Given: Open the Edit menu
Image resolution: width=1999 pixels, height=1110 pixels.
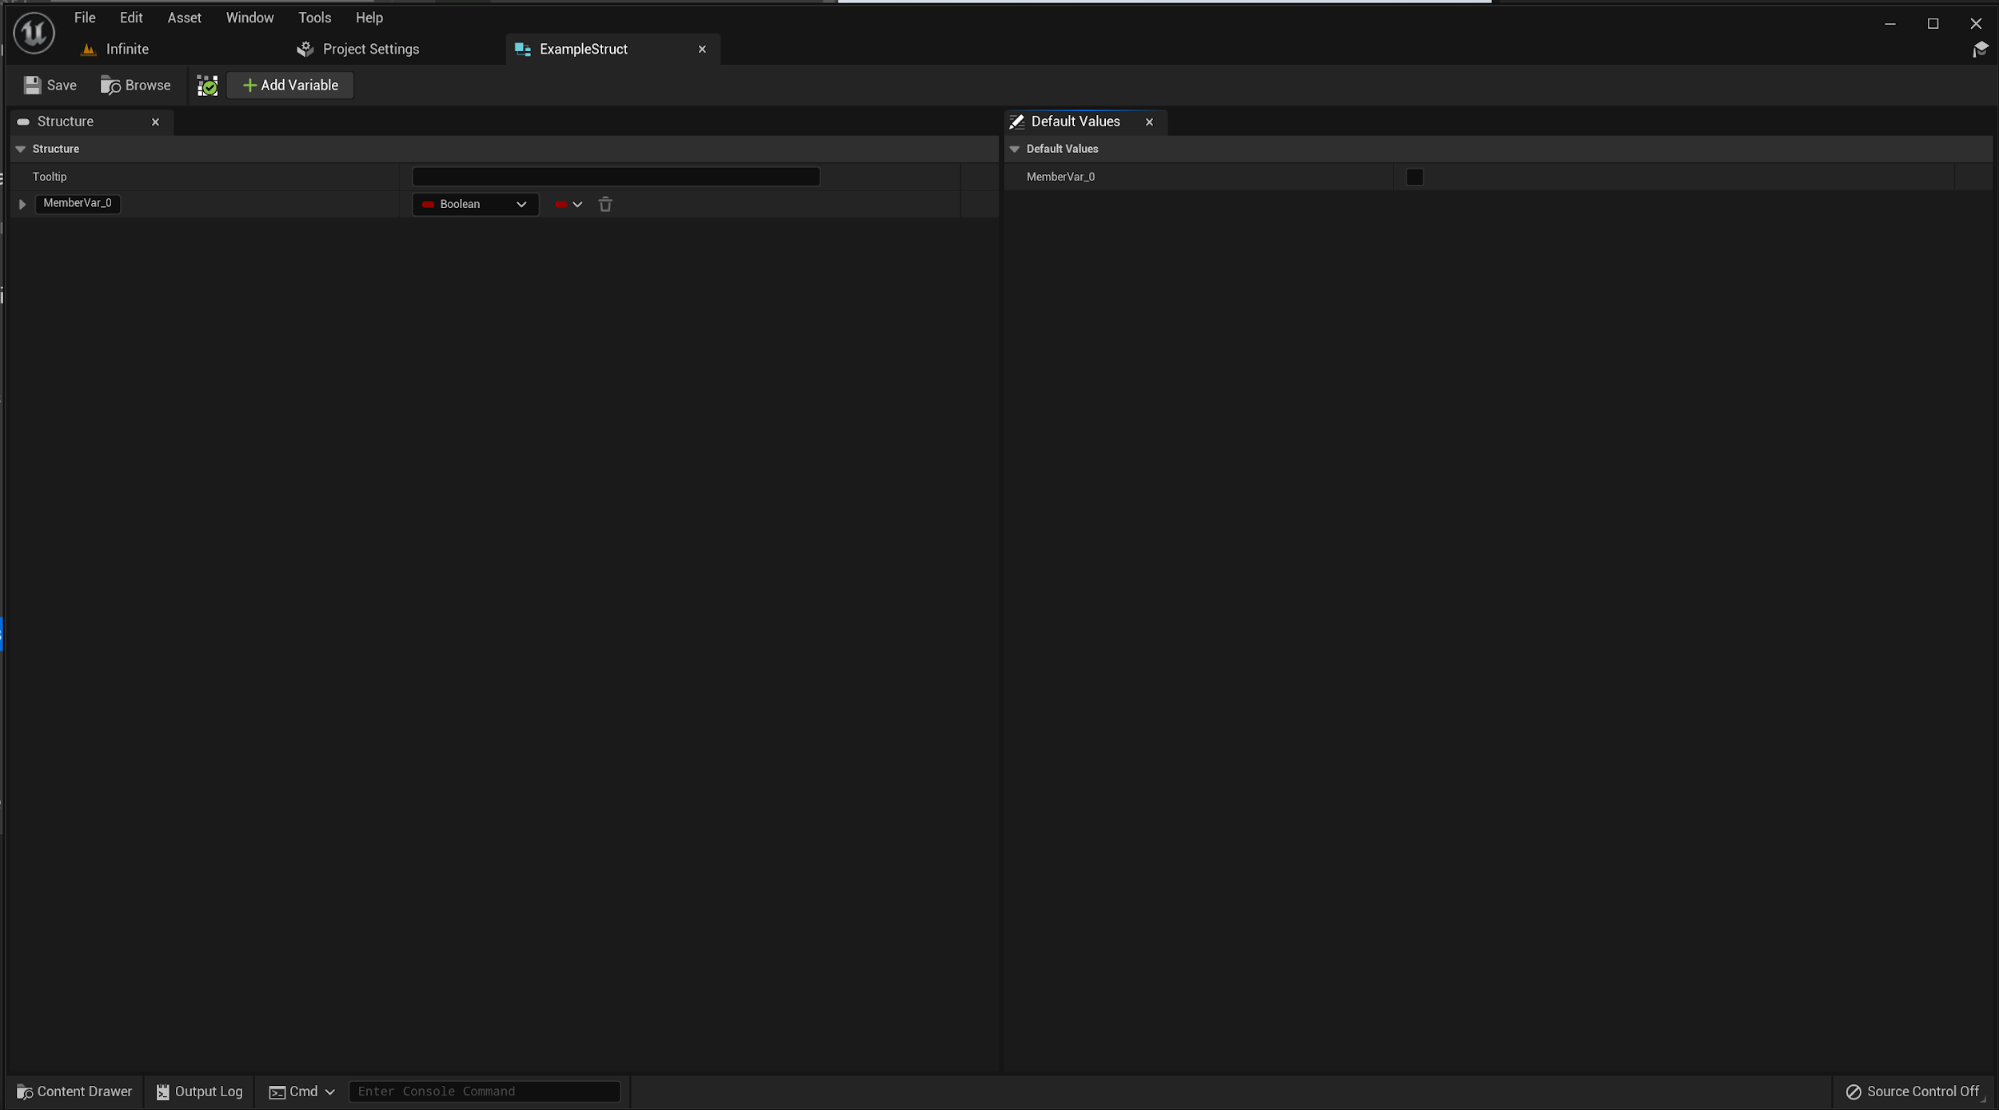Looking at the screenshot, I should (131, 18).
